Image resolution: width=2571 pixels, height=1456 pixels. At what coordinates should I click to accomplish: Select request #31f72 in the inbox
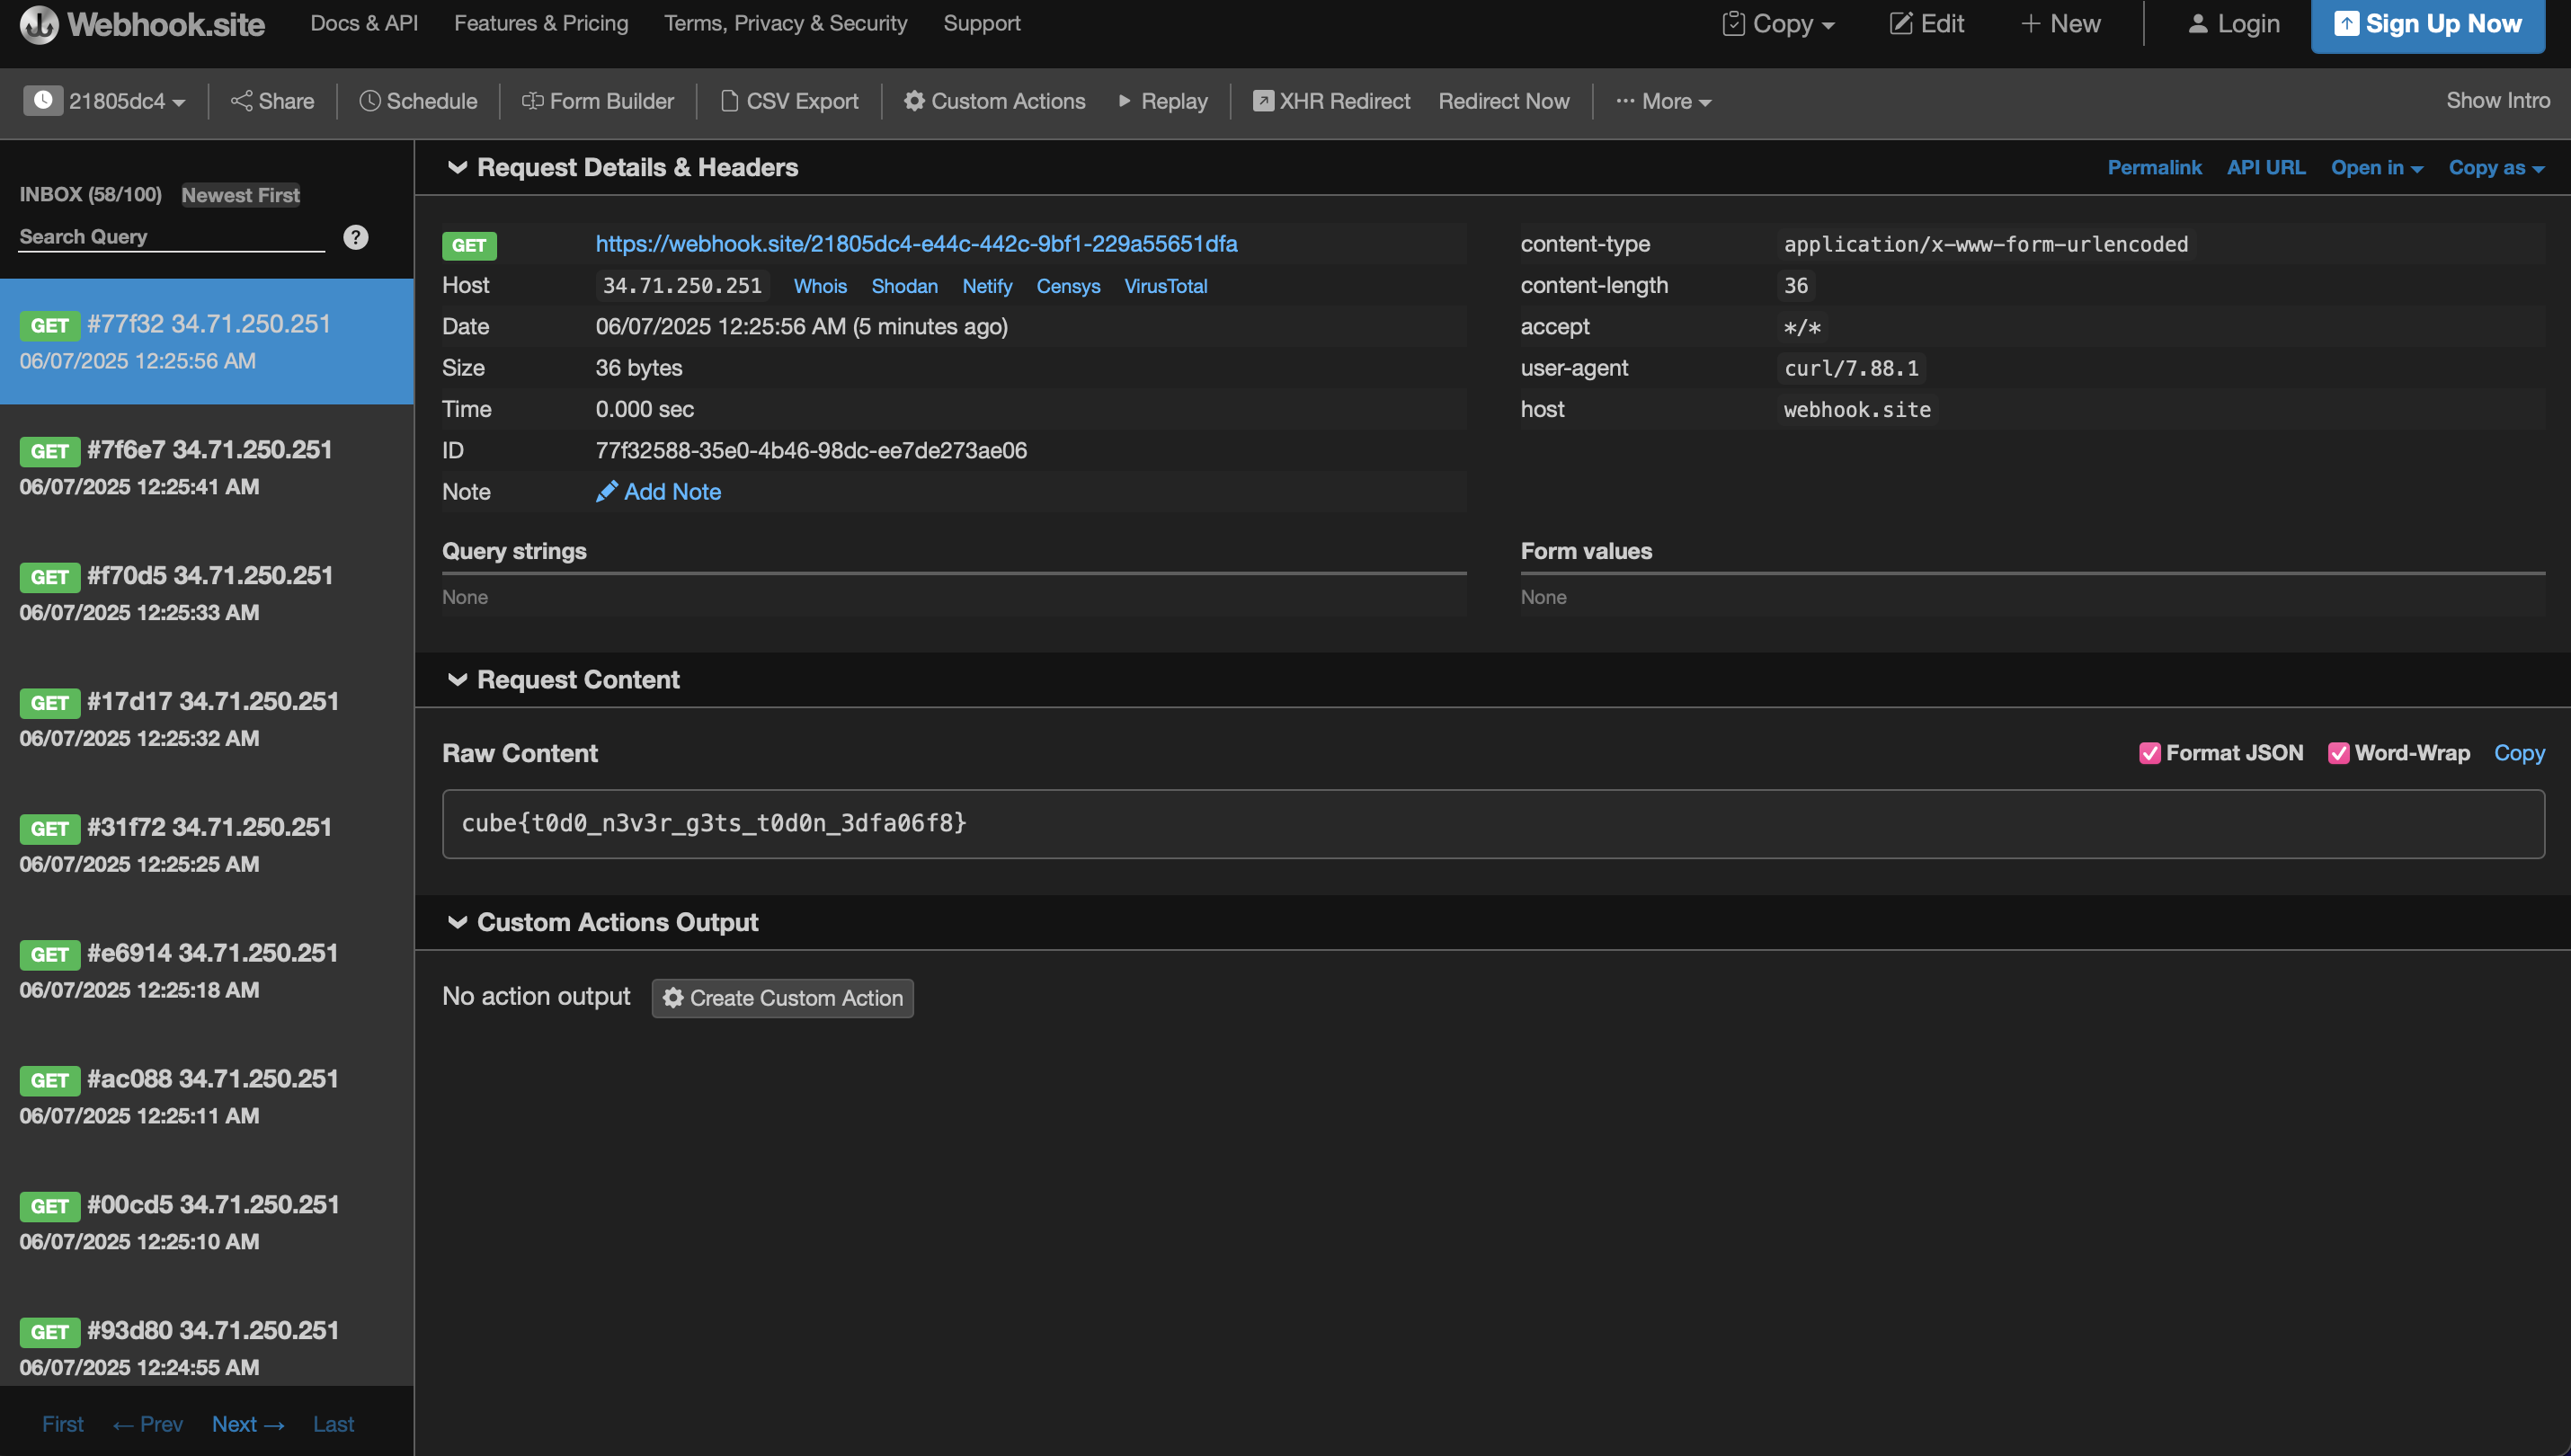tap(207, 845)
